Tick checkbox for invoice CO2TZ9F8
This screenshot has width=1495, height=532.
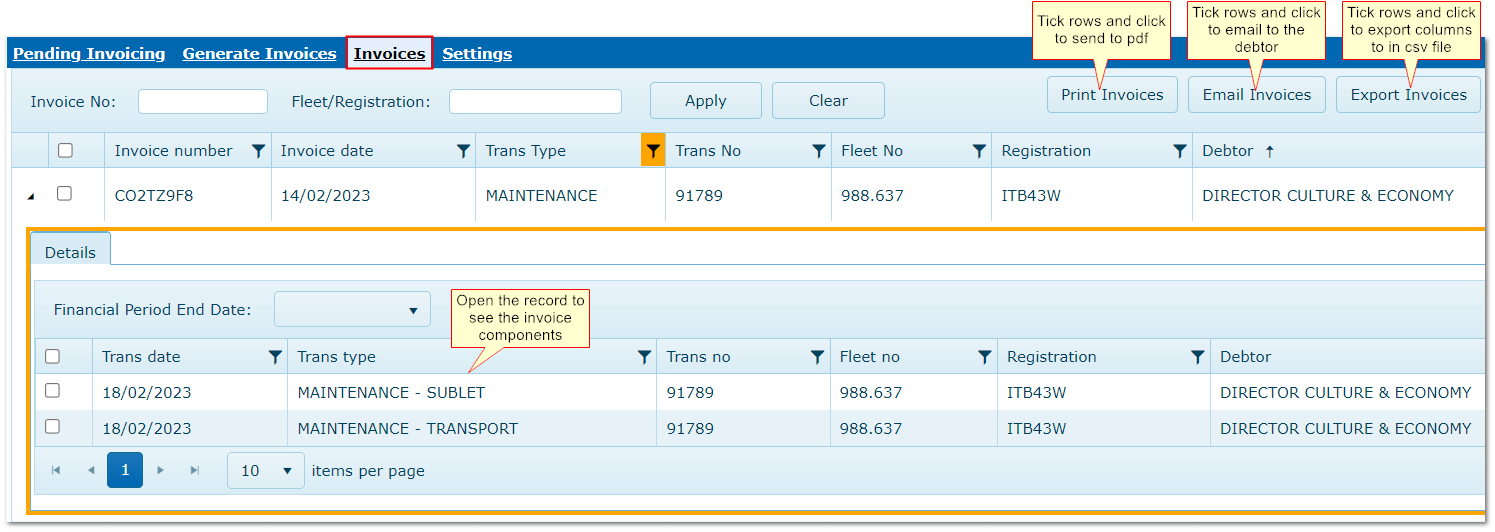click(65, 194)
